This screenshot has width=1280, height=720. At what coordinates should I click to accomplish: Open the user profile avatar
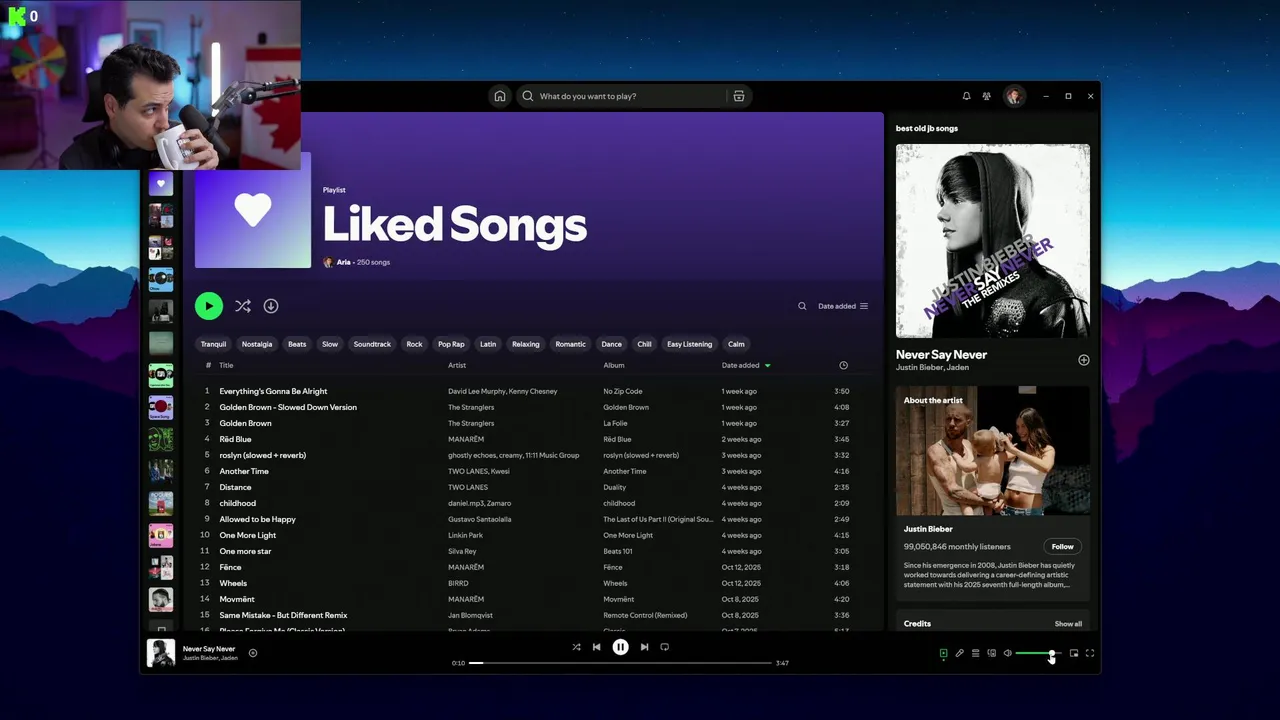click(1014, 96)
